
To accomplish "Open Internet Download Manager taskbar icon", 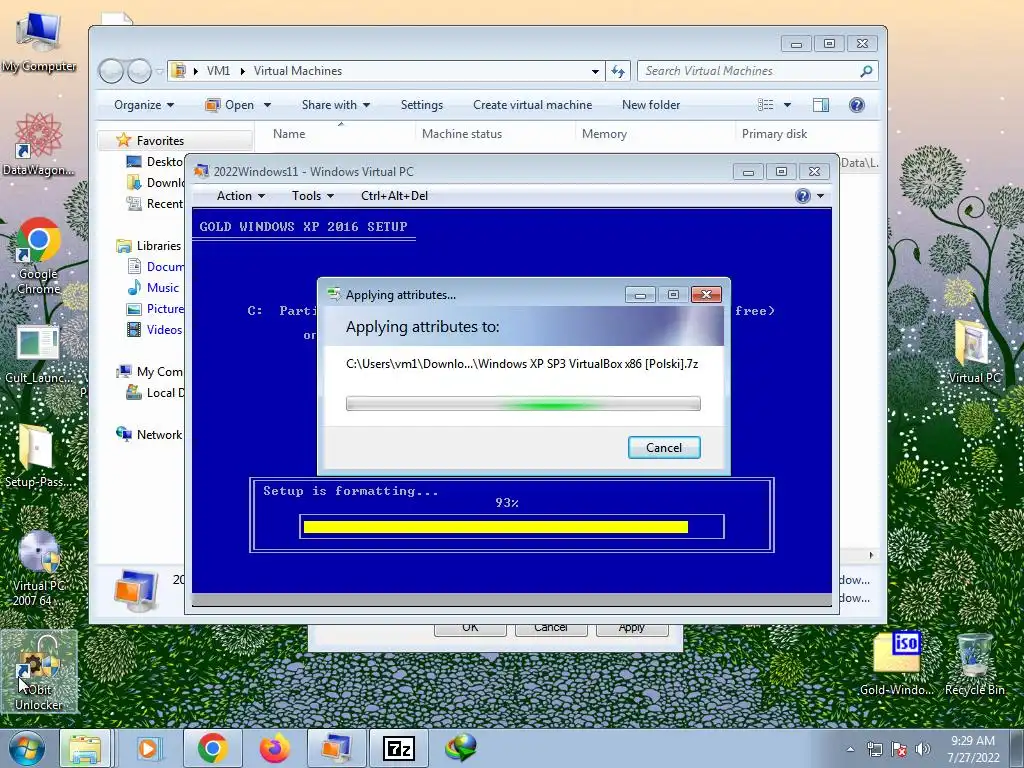I will click(x=460, y=748).
